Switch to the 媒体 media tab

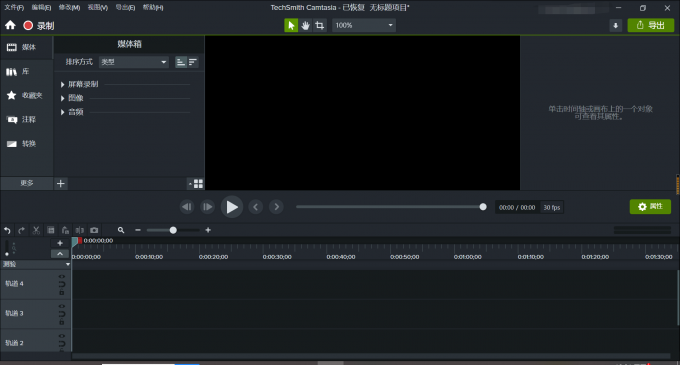pyautogui.click(x=26, y=47)
